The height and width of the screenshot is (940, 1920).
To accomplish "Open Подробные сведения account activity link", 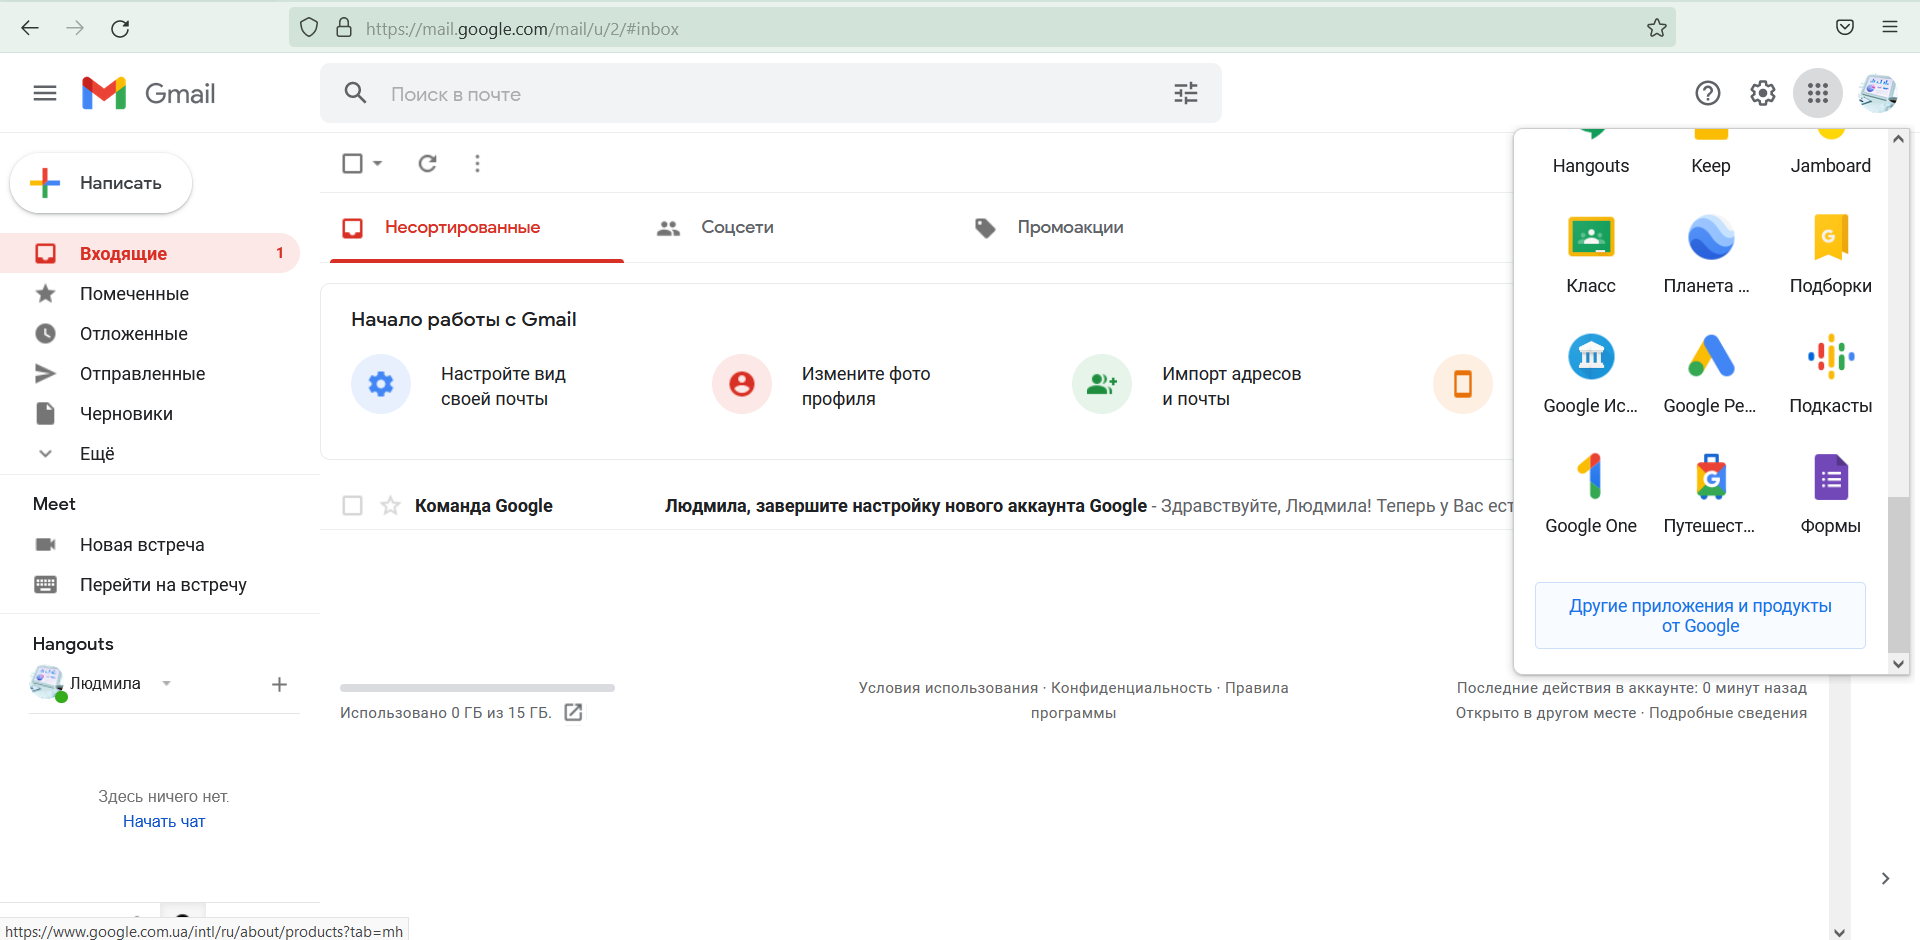I will (1728, 713).
